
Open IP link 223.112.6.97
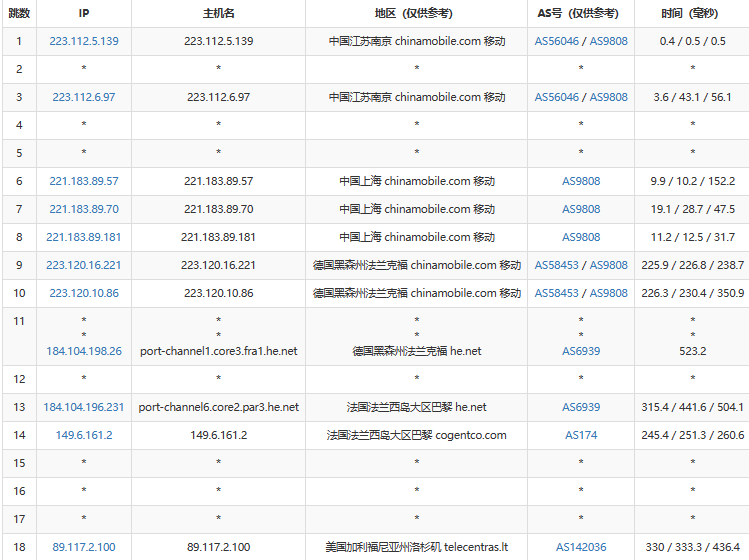click(84, 97)
